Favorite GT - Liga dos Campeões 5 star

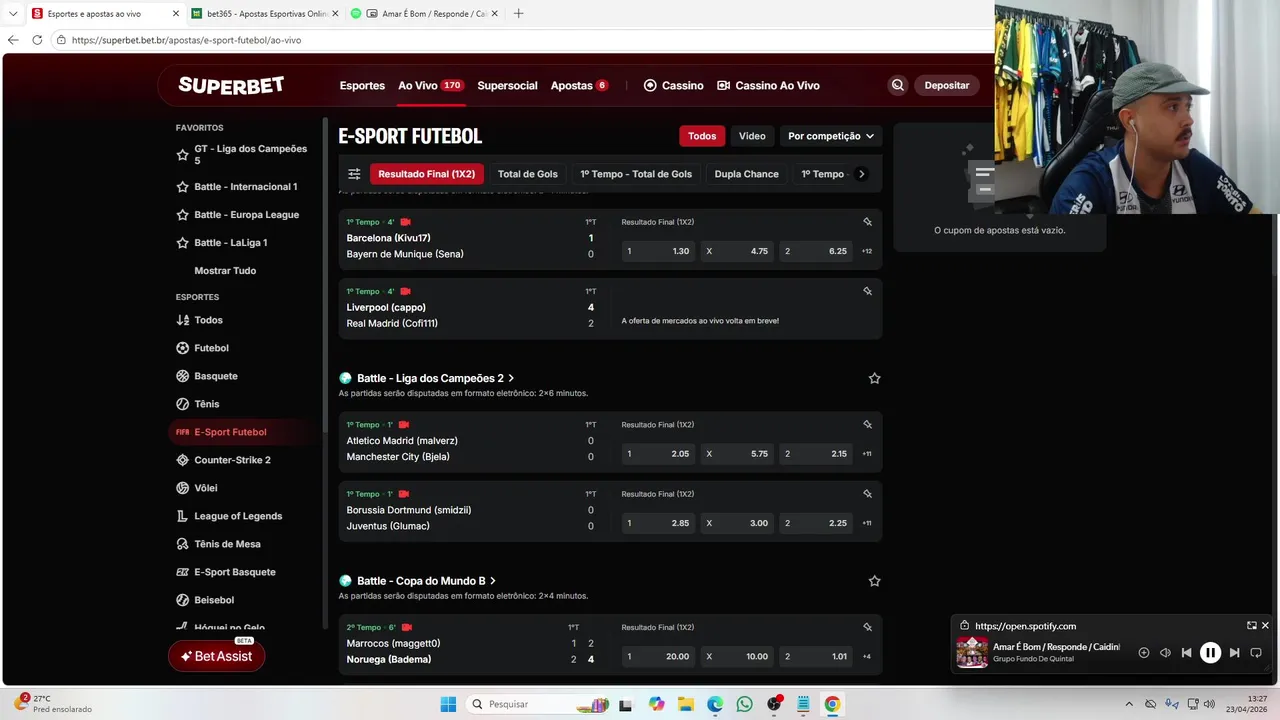(x=182, y=155)
